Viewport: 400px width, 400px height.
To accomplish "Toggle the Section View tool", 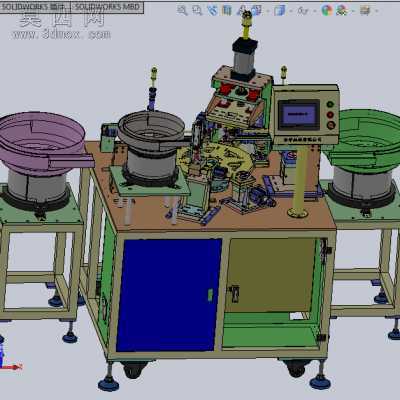I will click(x=227, y=10).
